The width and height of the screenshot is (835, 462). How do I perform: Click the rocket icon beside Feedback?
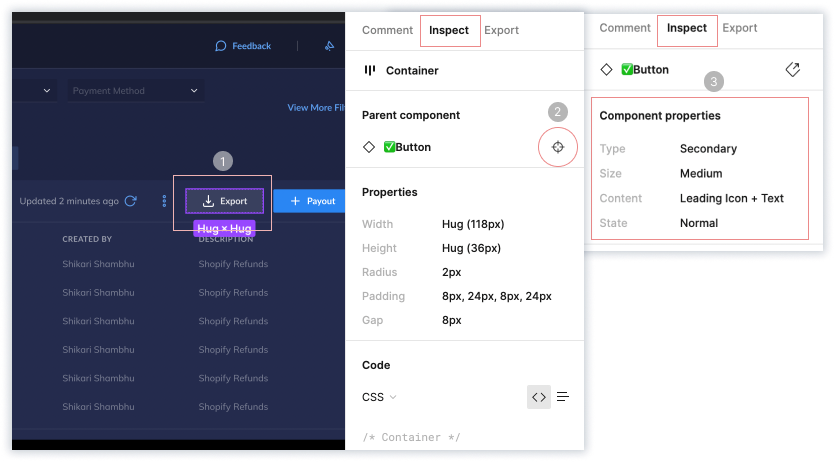[330, 46]
